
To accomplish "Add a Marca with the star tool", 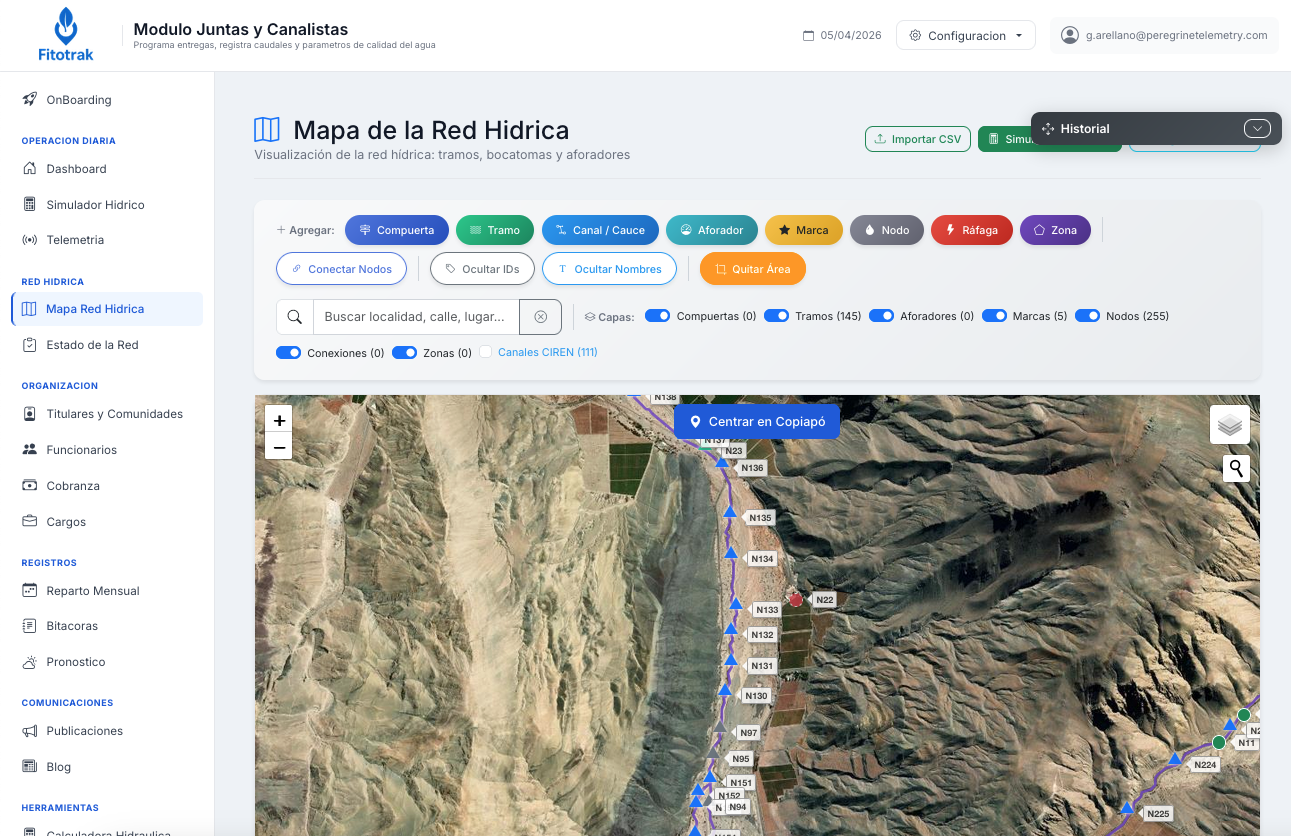I will [803, 230].
